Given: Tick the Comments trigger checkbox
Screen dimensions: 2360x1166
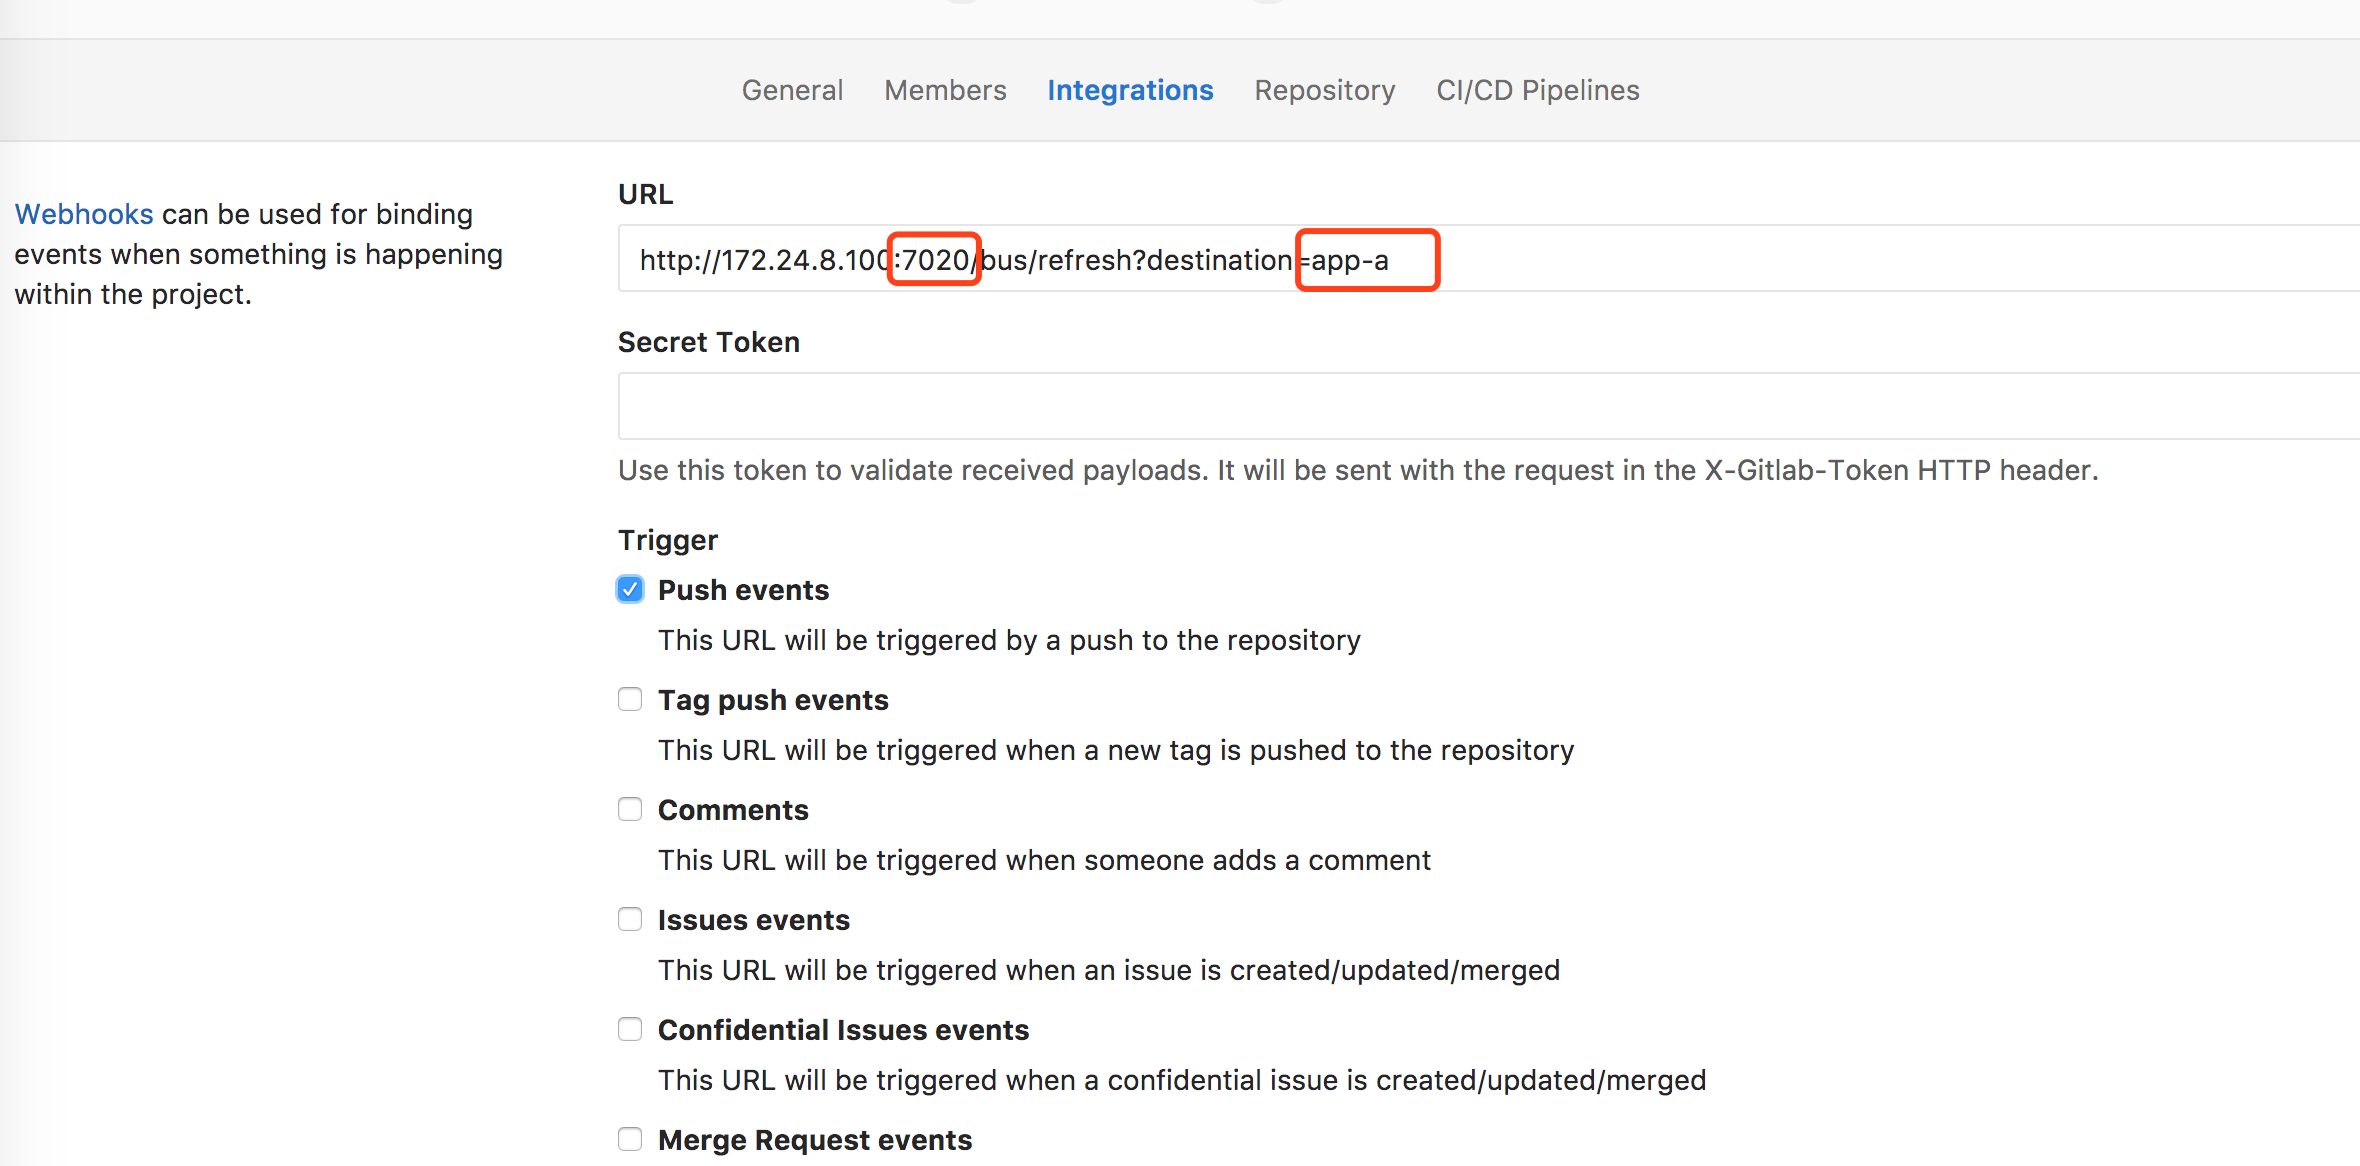Looking at the screenshot, I should point(630,809).
